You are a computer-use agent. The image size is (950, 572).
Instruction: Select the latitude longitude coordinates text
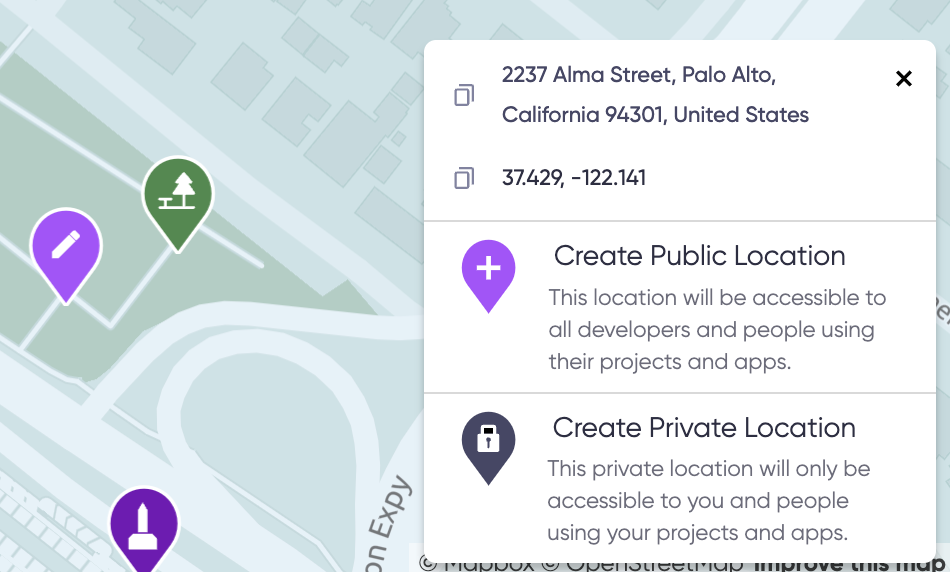(x=574, y=178)
